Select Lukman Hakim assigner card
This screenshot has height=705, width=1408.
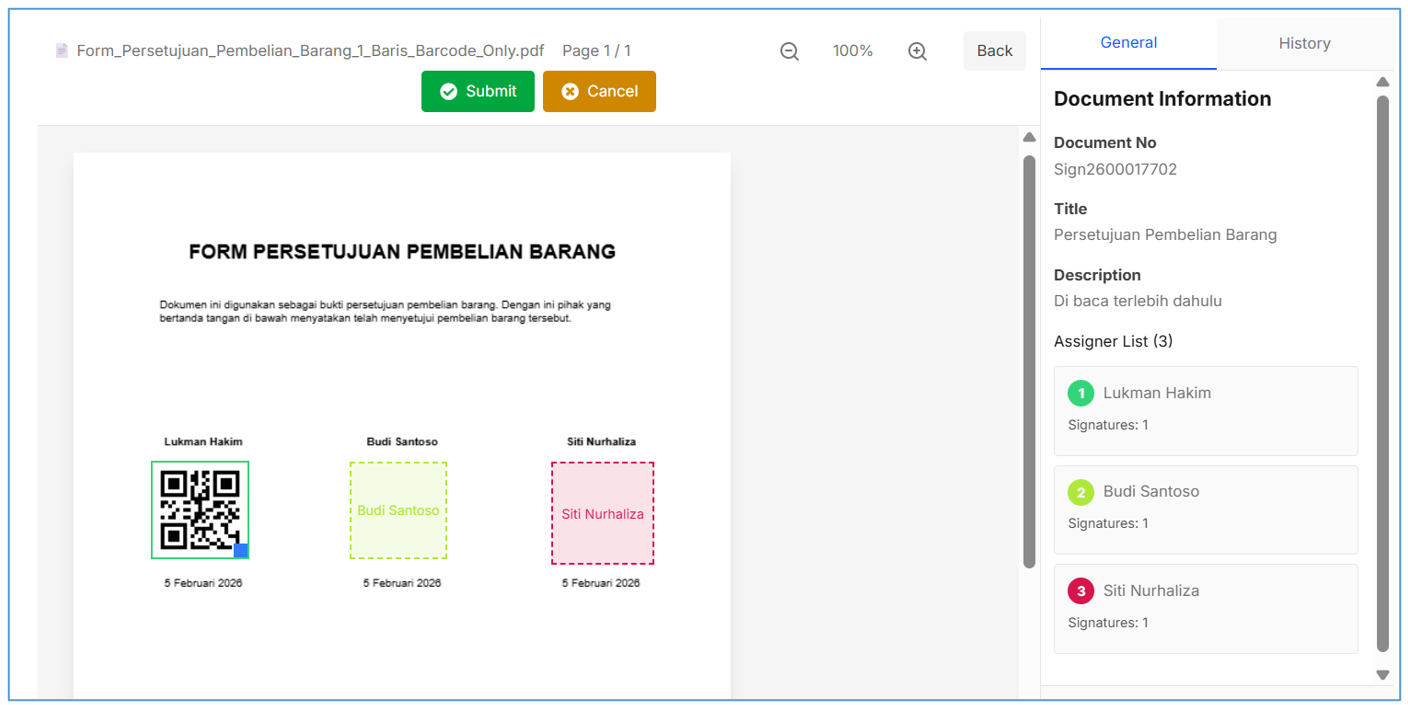point(1205,410)
